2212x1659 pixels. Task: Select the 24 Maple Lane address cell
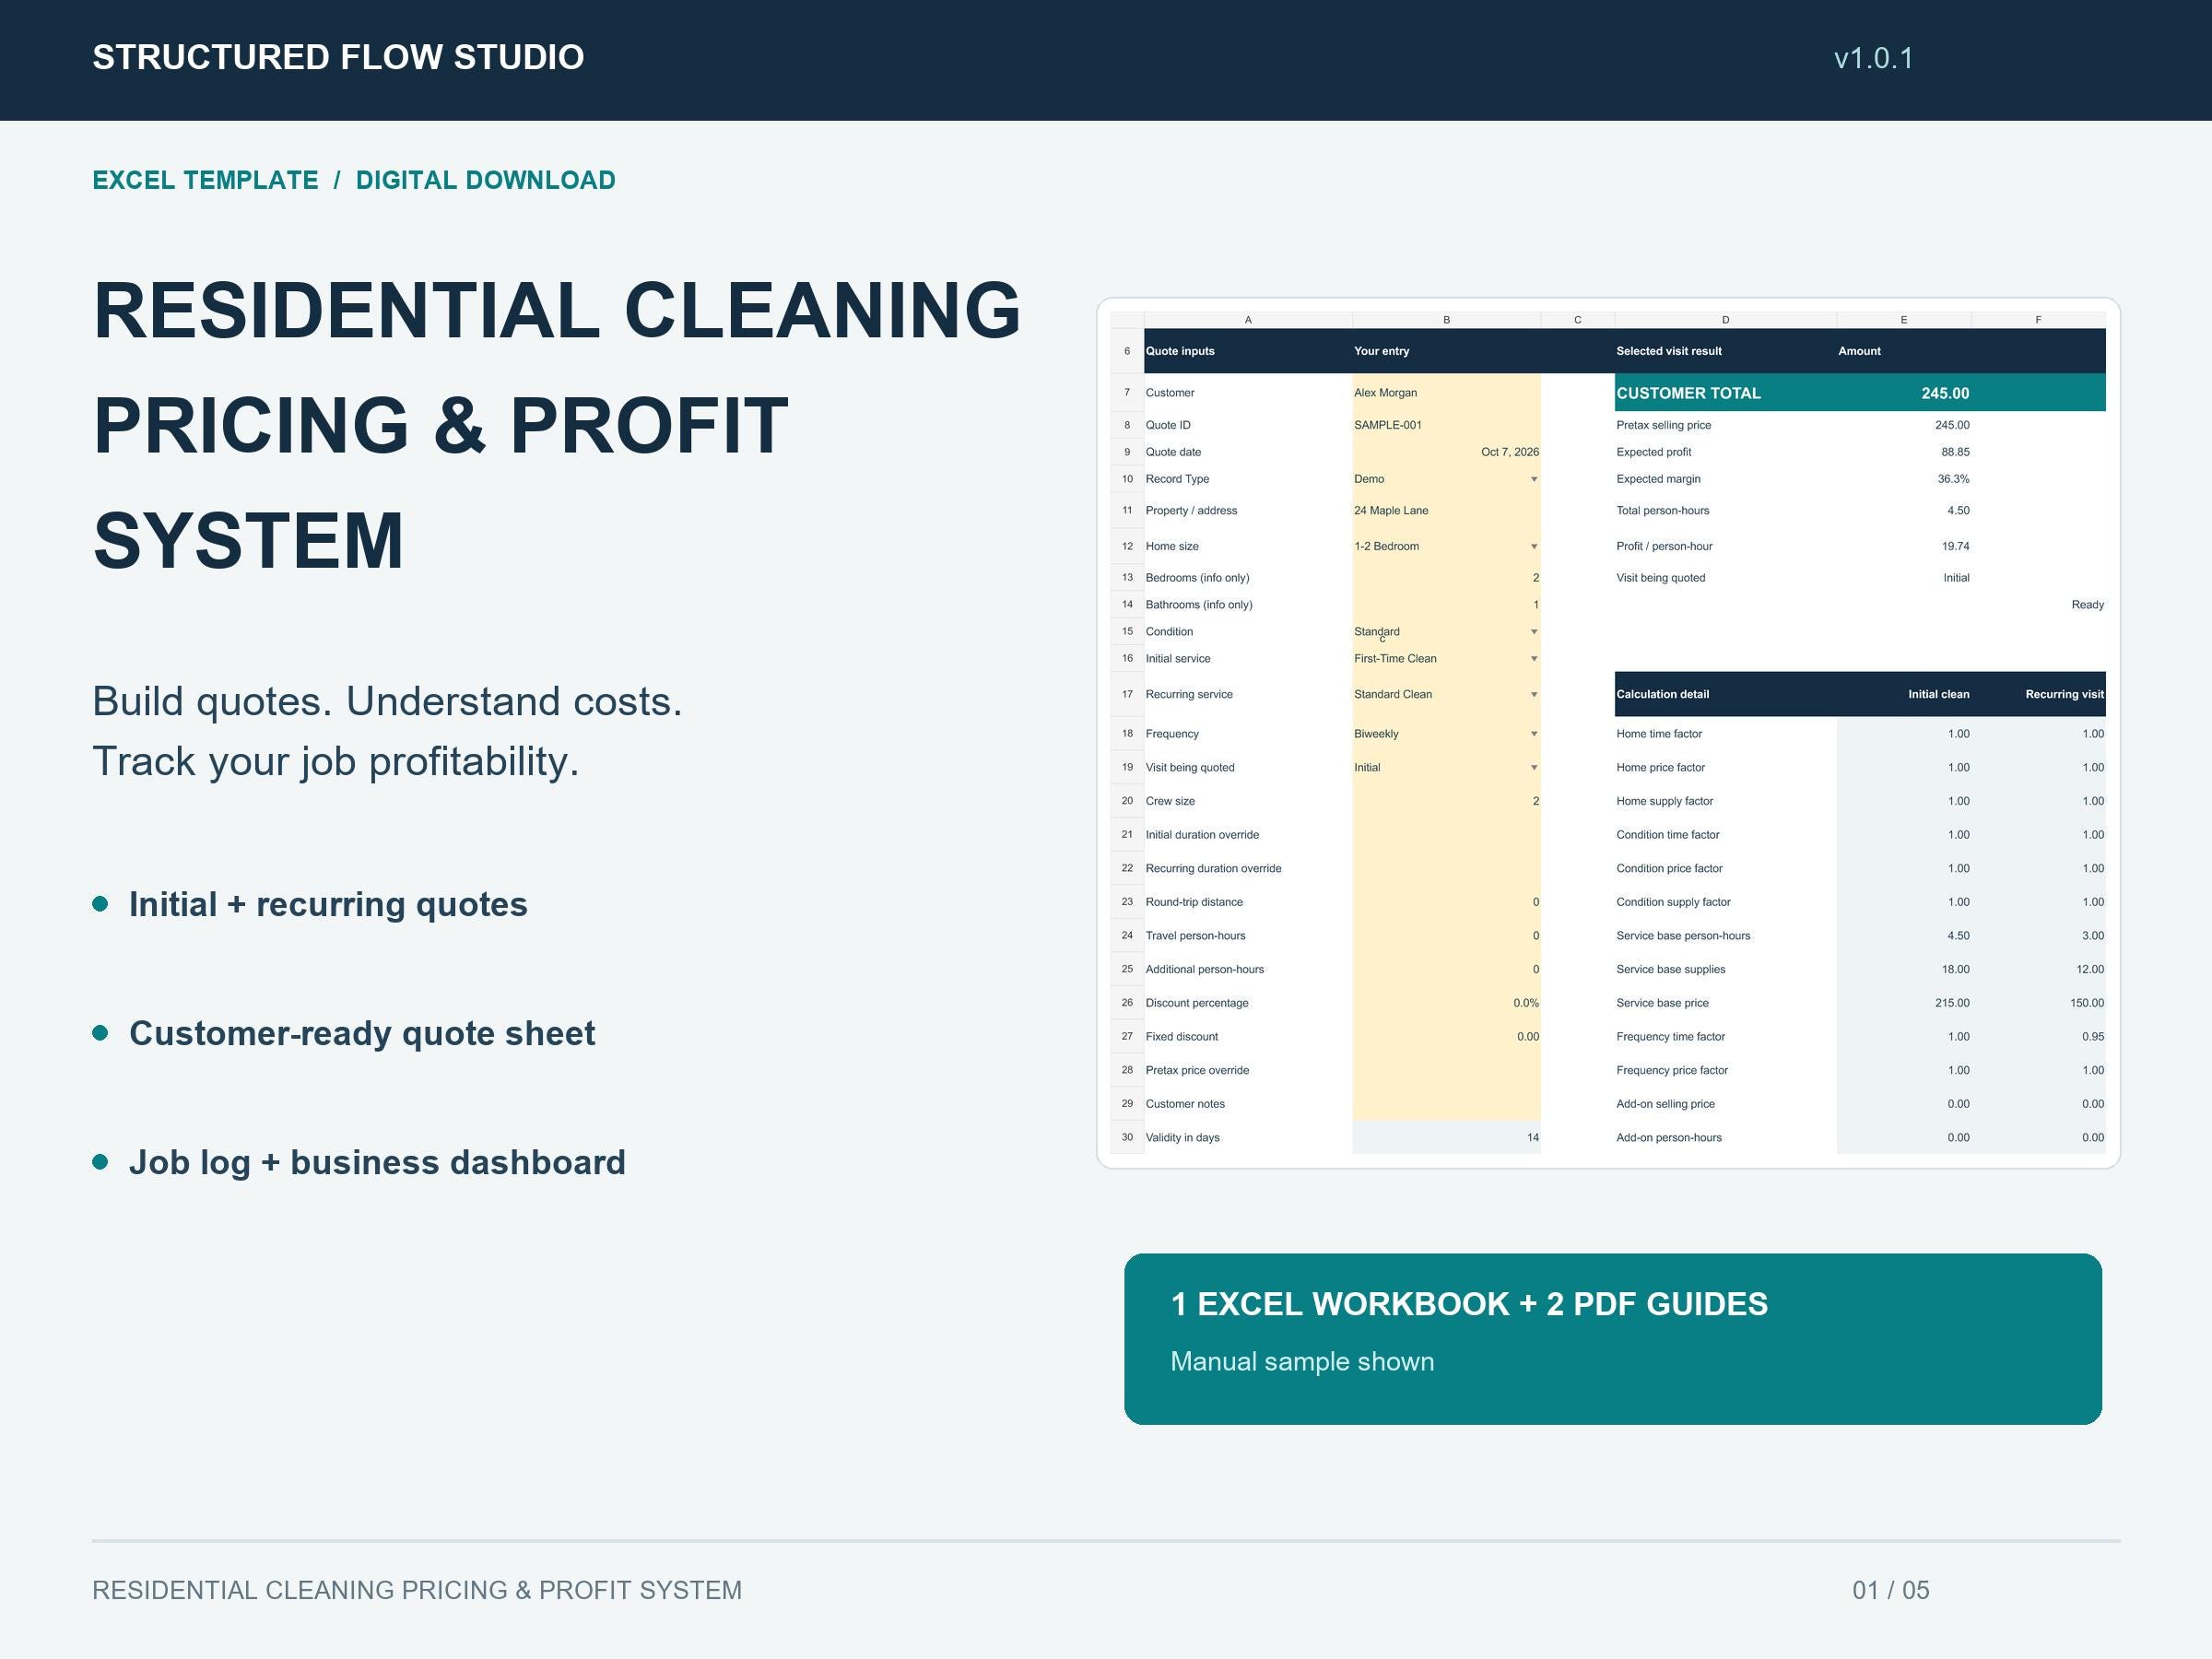tap(1446, 511)
